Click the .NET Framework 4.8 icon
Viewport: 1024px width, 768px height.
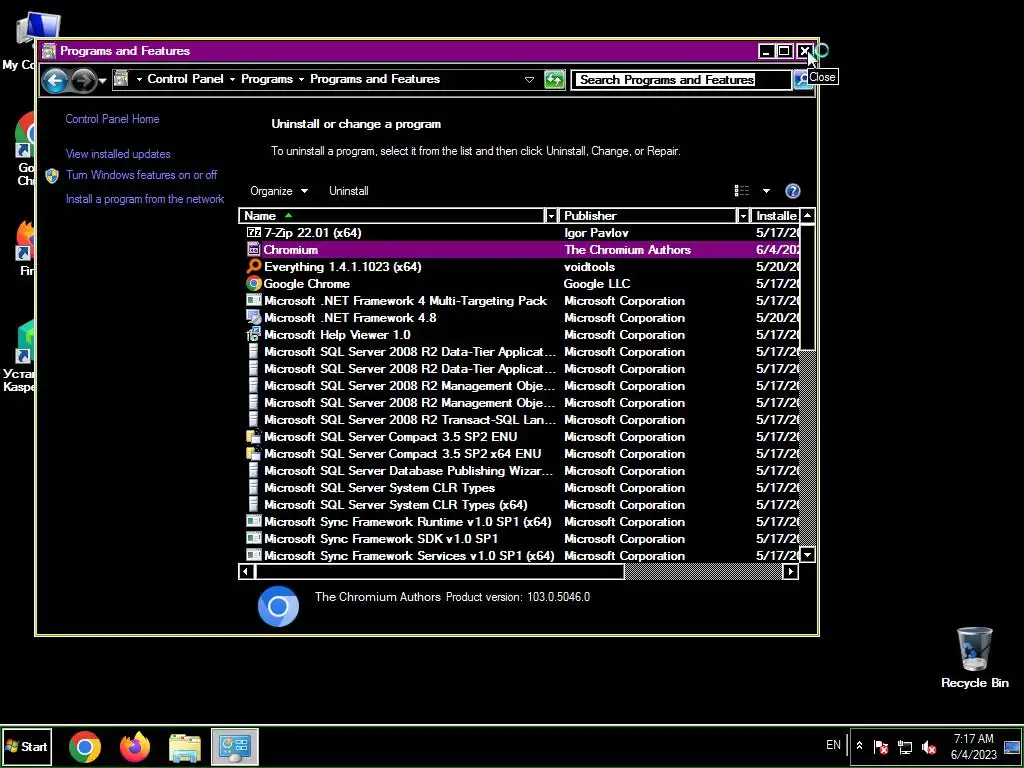point(253,317)
